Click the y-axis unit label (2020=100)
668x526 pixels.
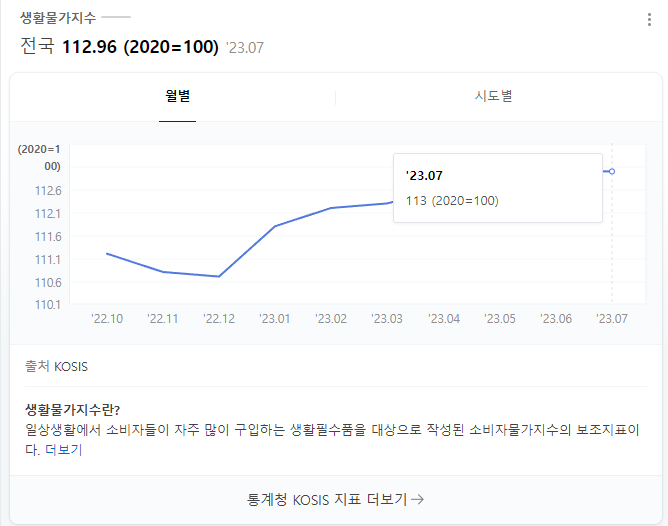coord(39,158)
